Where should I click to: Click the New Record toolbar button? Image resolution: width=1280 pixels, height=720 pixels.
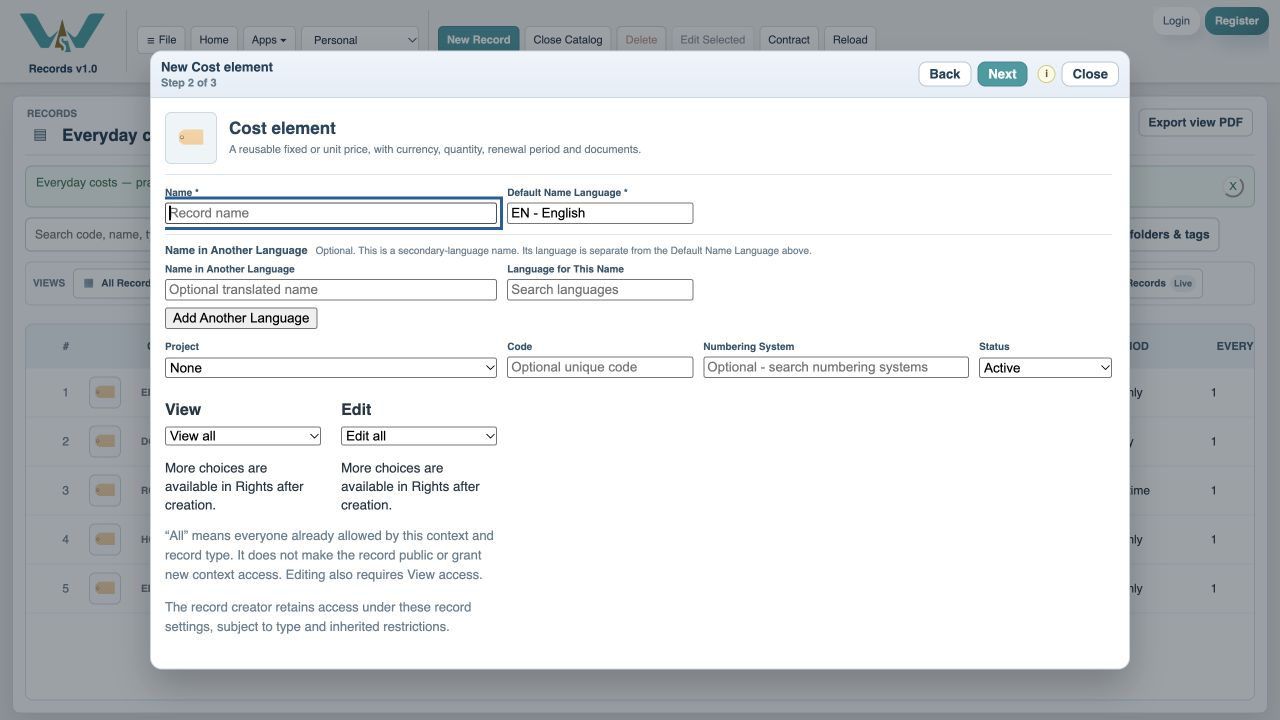pyautogui.click(x=478, y=40)
